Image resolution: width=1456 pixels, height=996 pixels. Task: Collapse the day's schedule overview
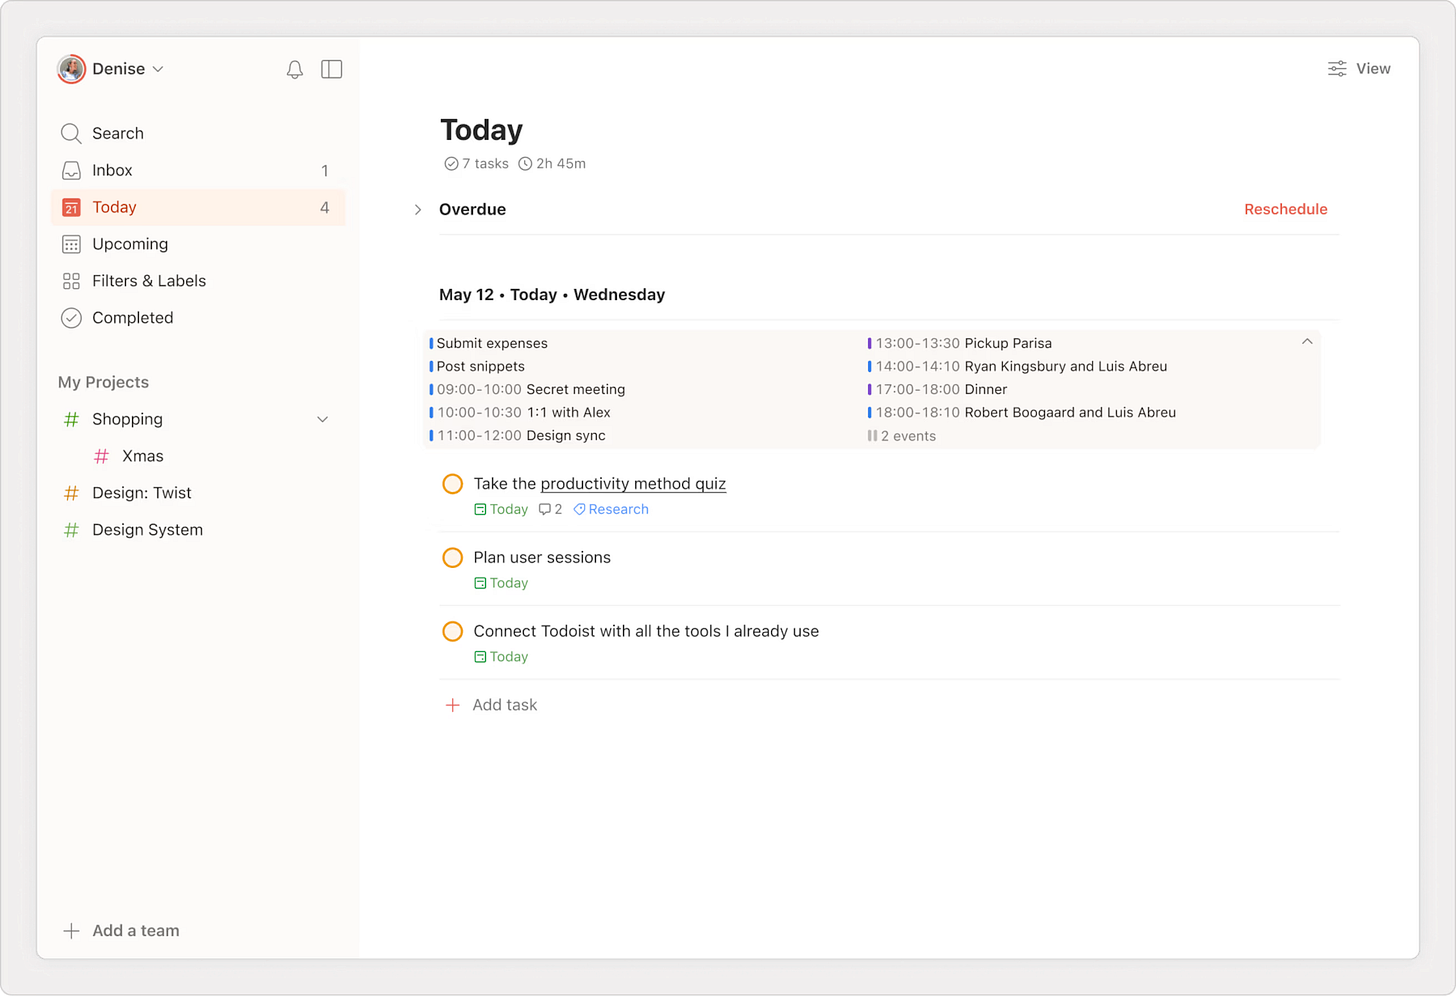1307,341
